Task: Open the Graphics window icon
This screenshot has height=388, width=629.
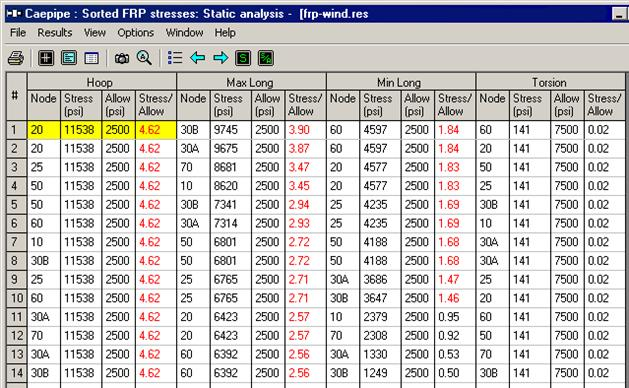Action: 46,58
